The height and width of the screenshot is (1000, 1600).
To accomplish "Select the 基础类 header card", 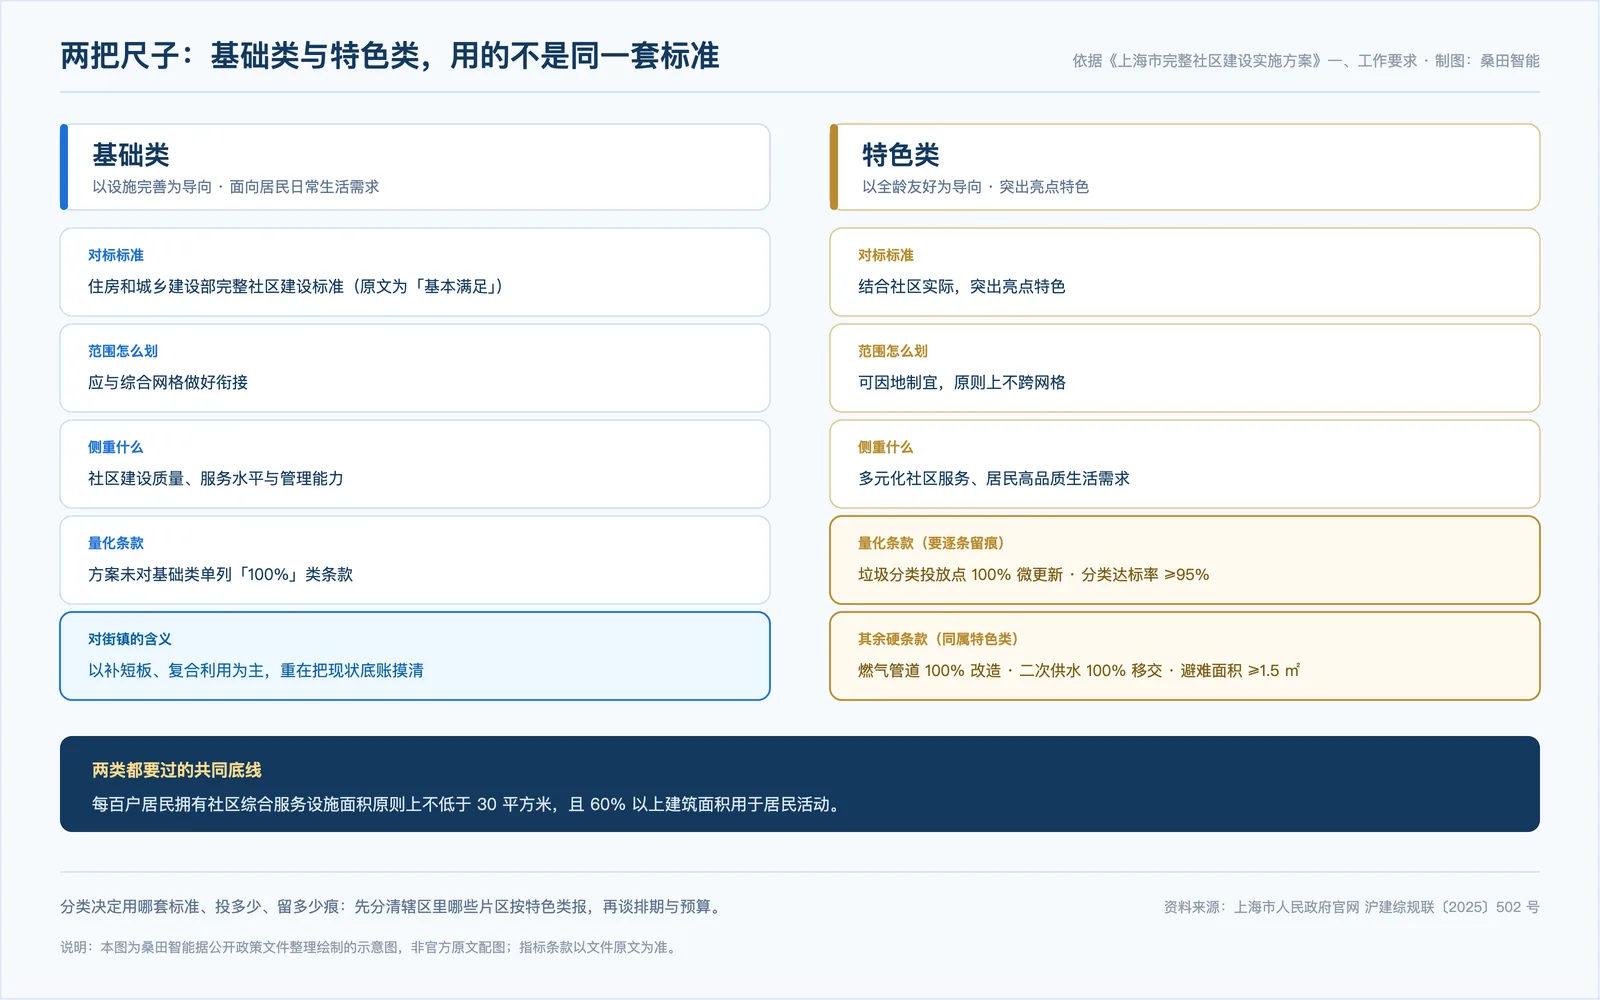I will click(415, 167).
